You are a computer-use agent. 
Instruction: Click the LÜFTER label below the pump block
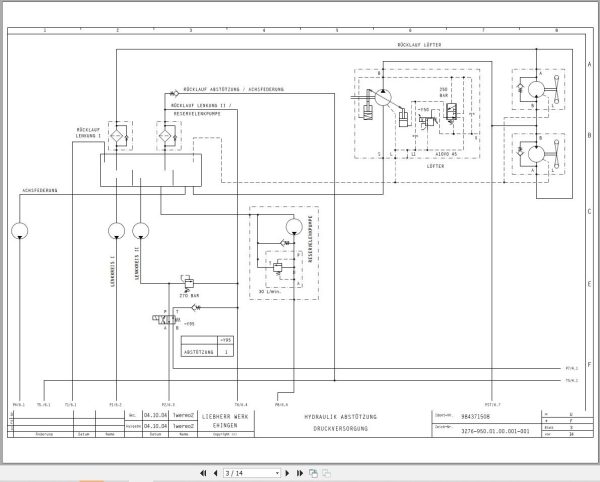click(x=435, y=166)
